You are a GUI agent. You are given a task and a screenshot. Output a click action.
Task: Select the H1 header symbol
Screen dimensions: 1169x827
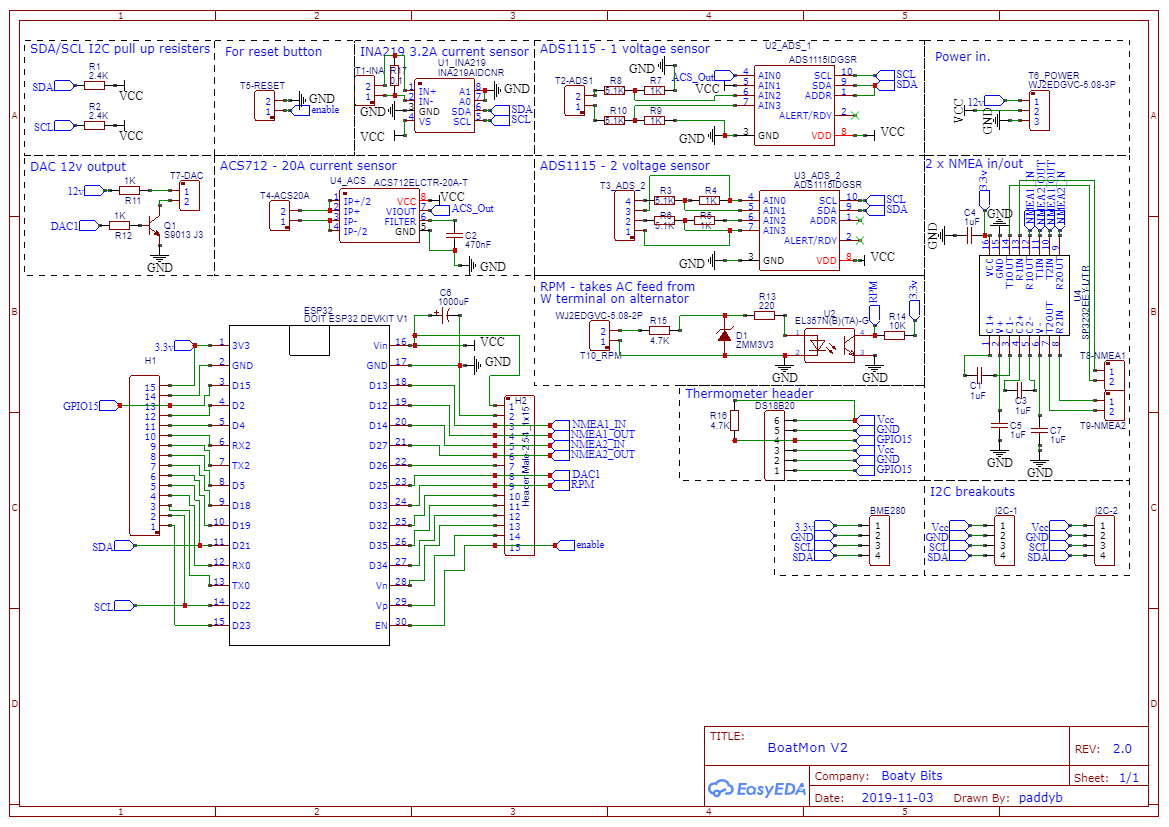(145, 456)
